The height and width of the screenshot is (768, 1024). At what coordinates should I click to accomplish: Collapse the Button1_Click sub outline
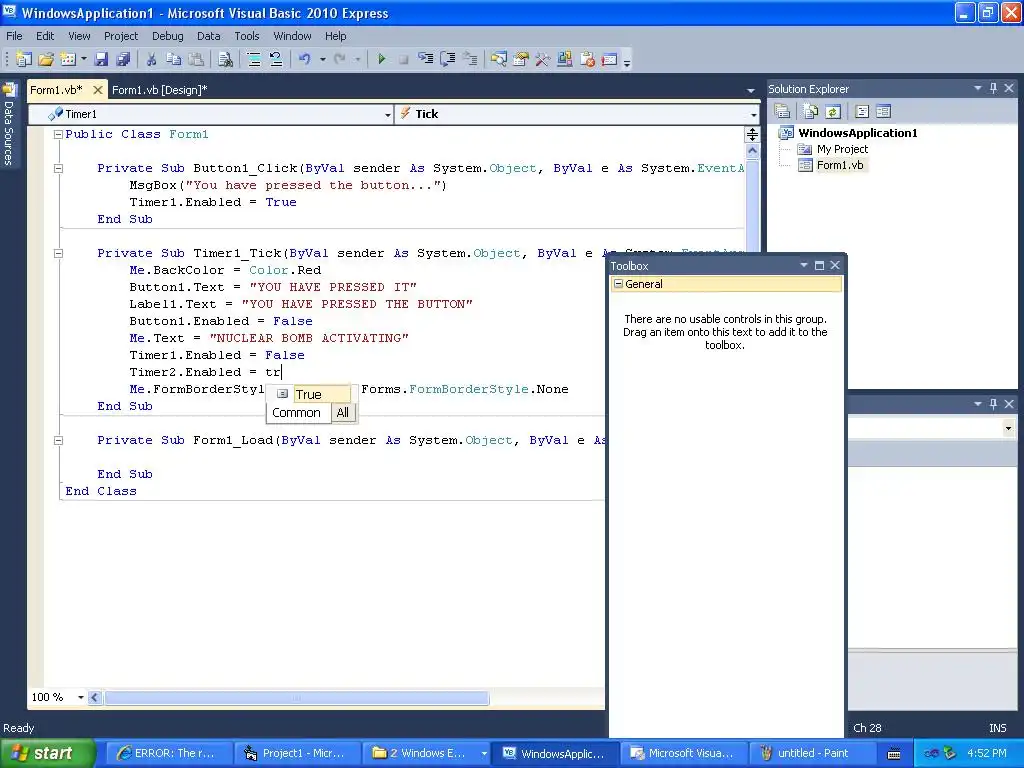click(x=58, y=168)
